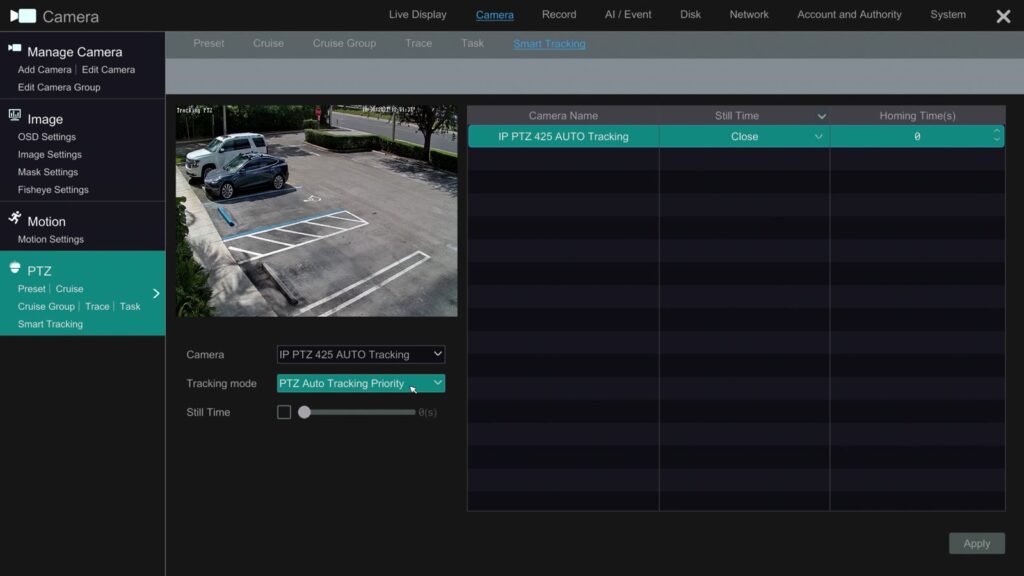Open Task link under PTZ sidebar
Image resolution: width=1024 pixels, height=576 pixels.
coord(130,306)
